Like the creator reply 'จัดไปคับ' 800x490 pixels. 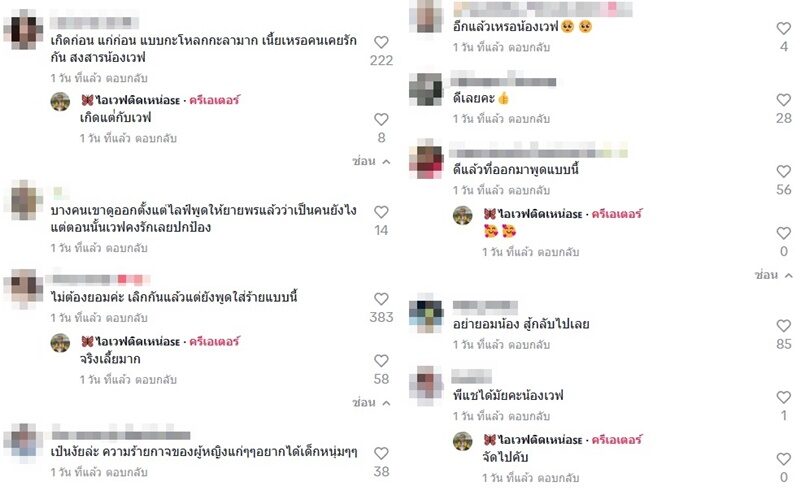[784, 459]
